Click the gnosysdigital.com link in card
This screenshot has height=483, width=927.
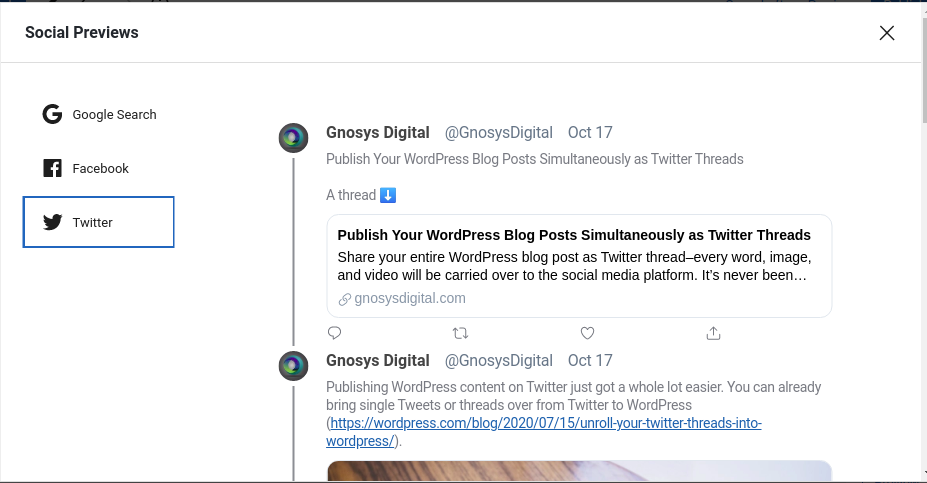pyautogui.click(x=410, y=298)
